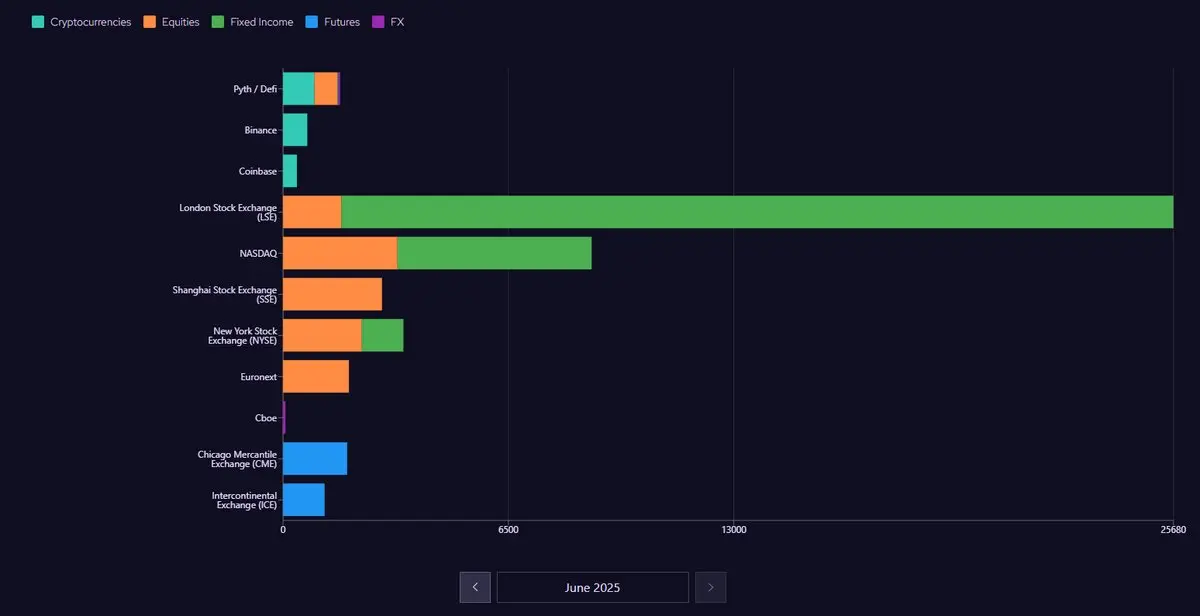
Task: Click the 13000 x-axis tick value
Action: coord(734,529)
